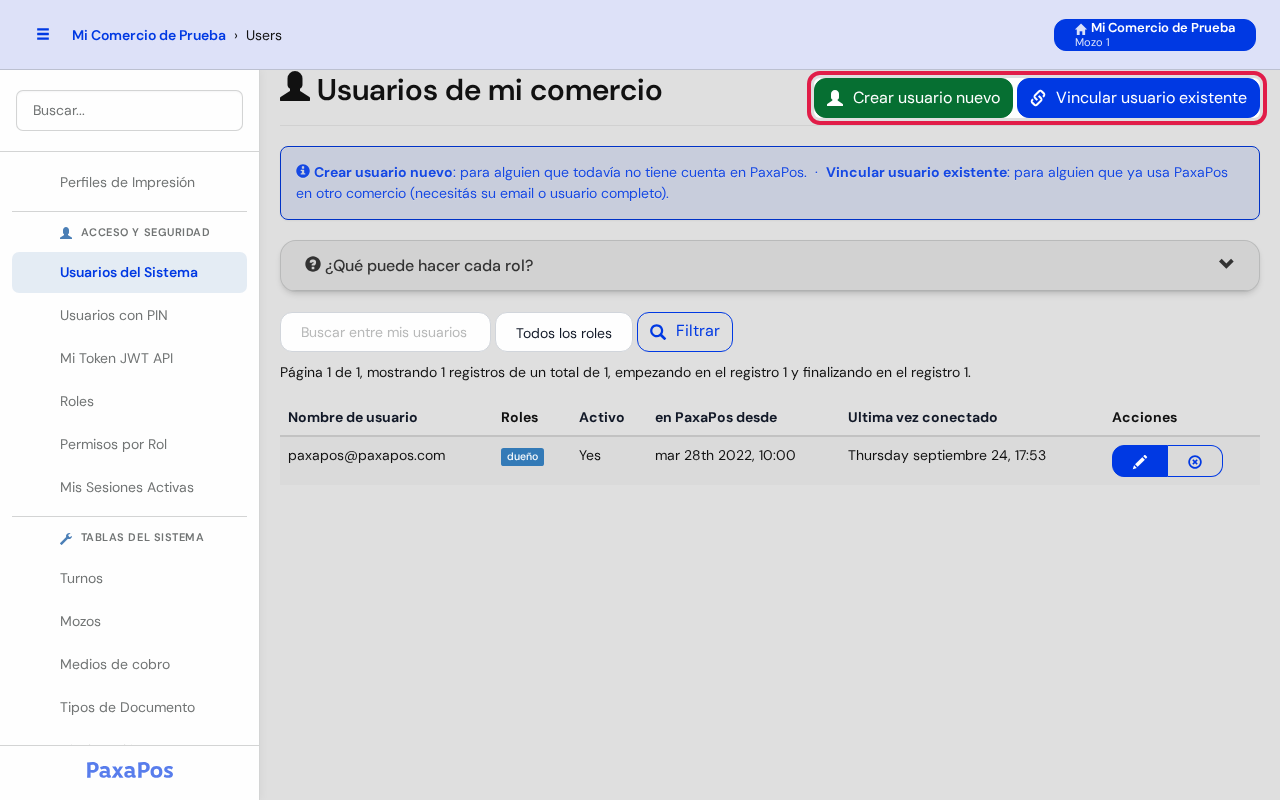Toggle the hamburger sidebar menu icon

[43, 34]
